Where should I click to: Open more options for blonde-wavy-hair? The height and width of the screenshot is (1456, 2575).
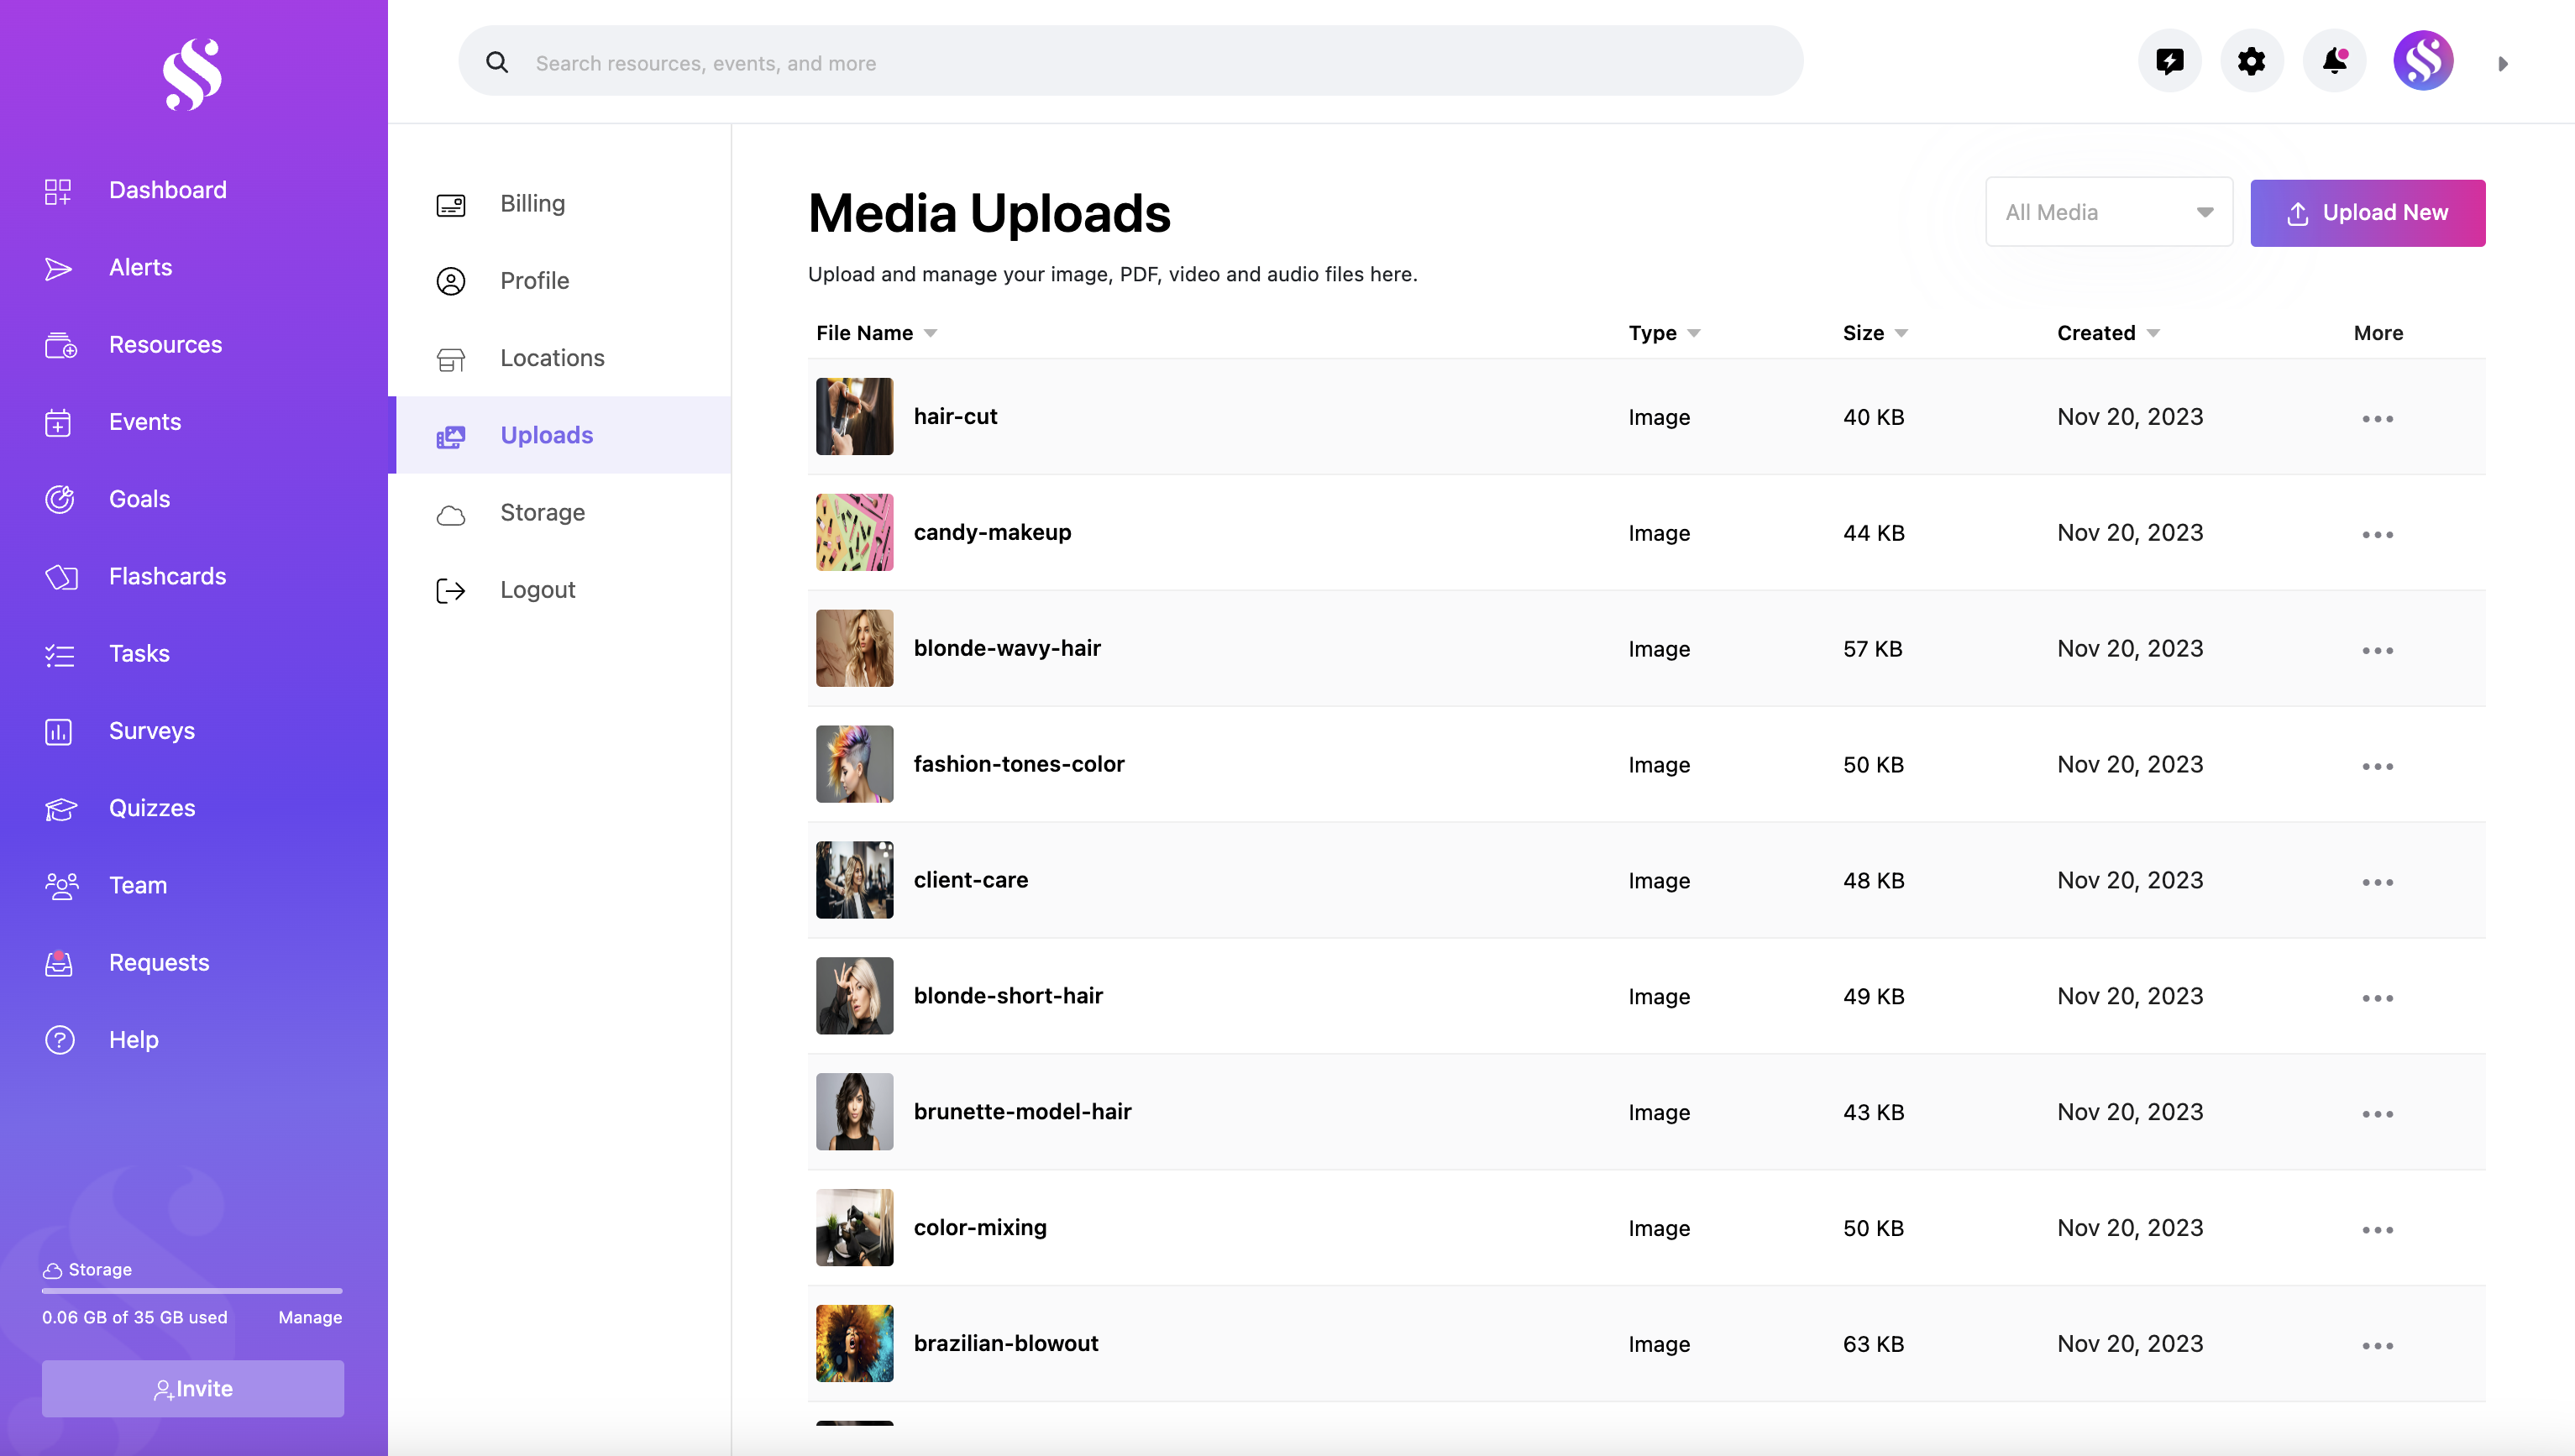click(2377, 651)
